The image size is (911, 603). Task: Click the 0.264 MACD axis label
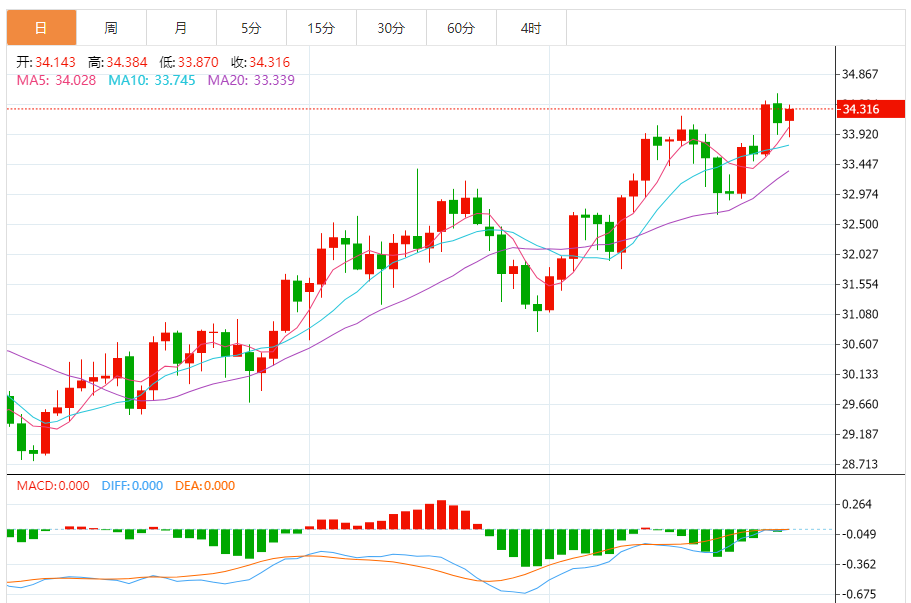click(857, 504)
